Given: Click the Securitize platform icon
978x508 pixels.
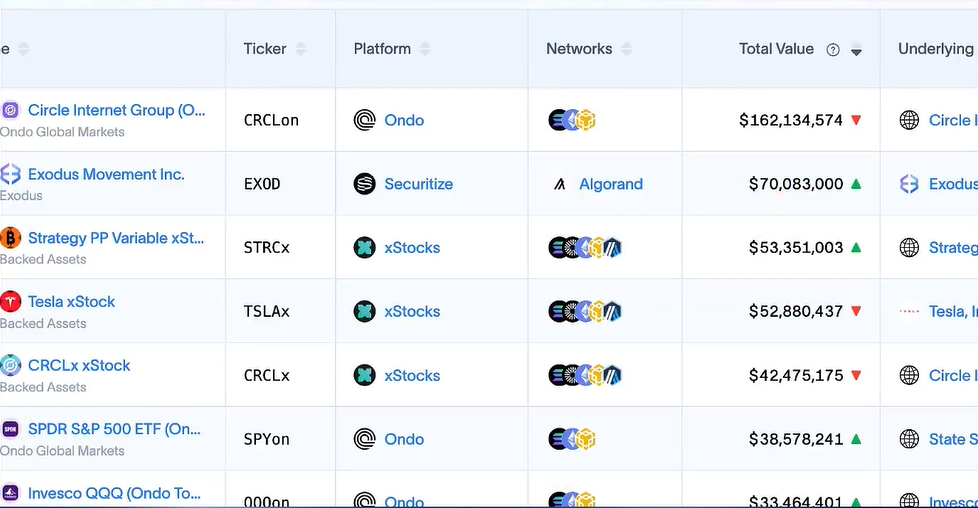Looking at the screenshot, I should click(365, 184).
